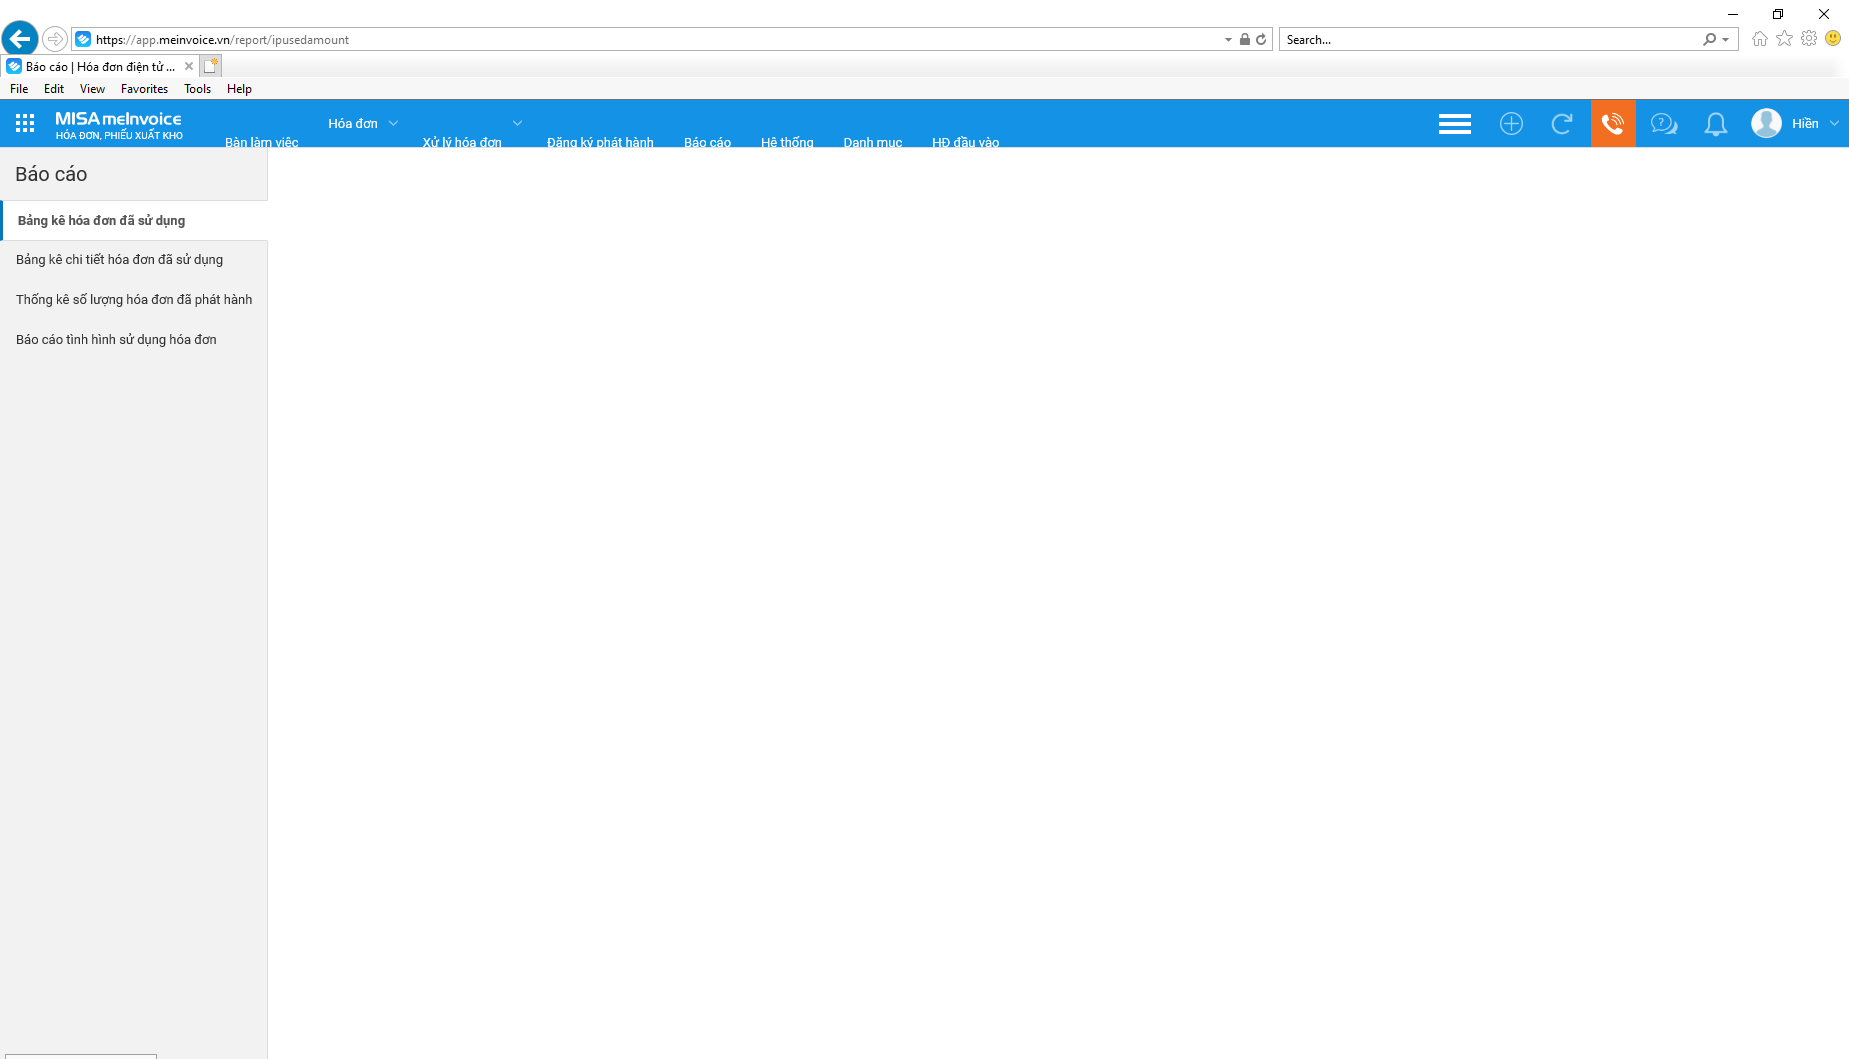Open the address bar autocomplete dropdown arrow
This screenshot has height=1059, width=1849.
(x=1228, y=40)
